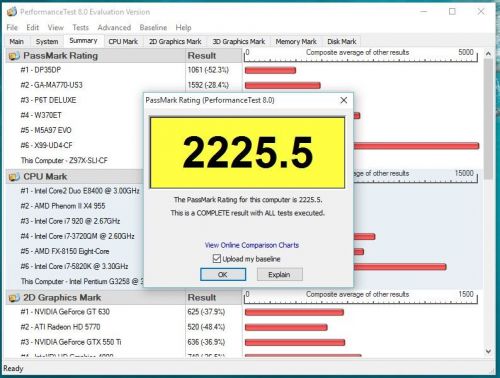Select row '#2 - AMD Phenom II X4 955'
Viewport: 500px width, 378px height.
pos(63,206)
